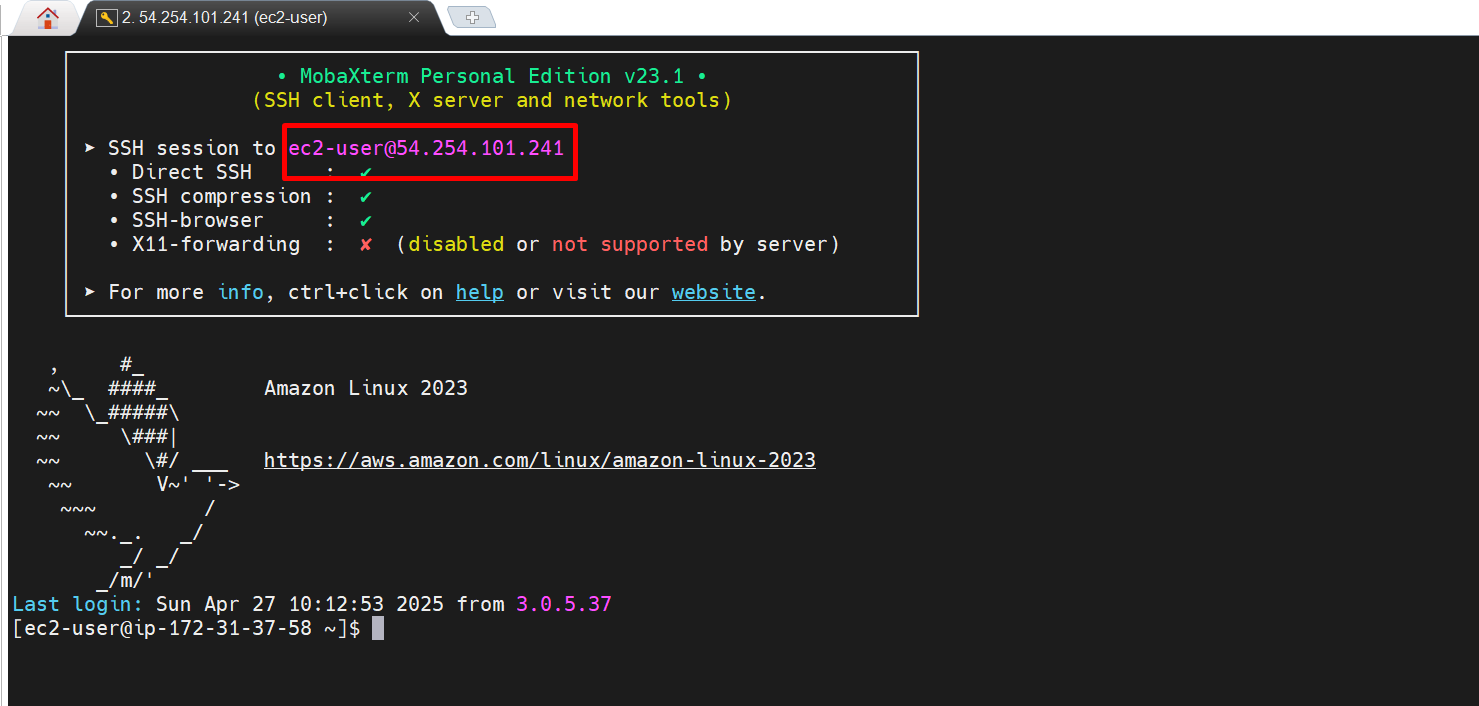Click the 'Direct SSH' line

coord(241,172)
